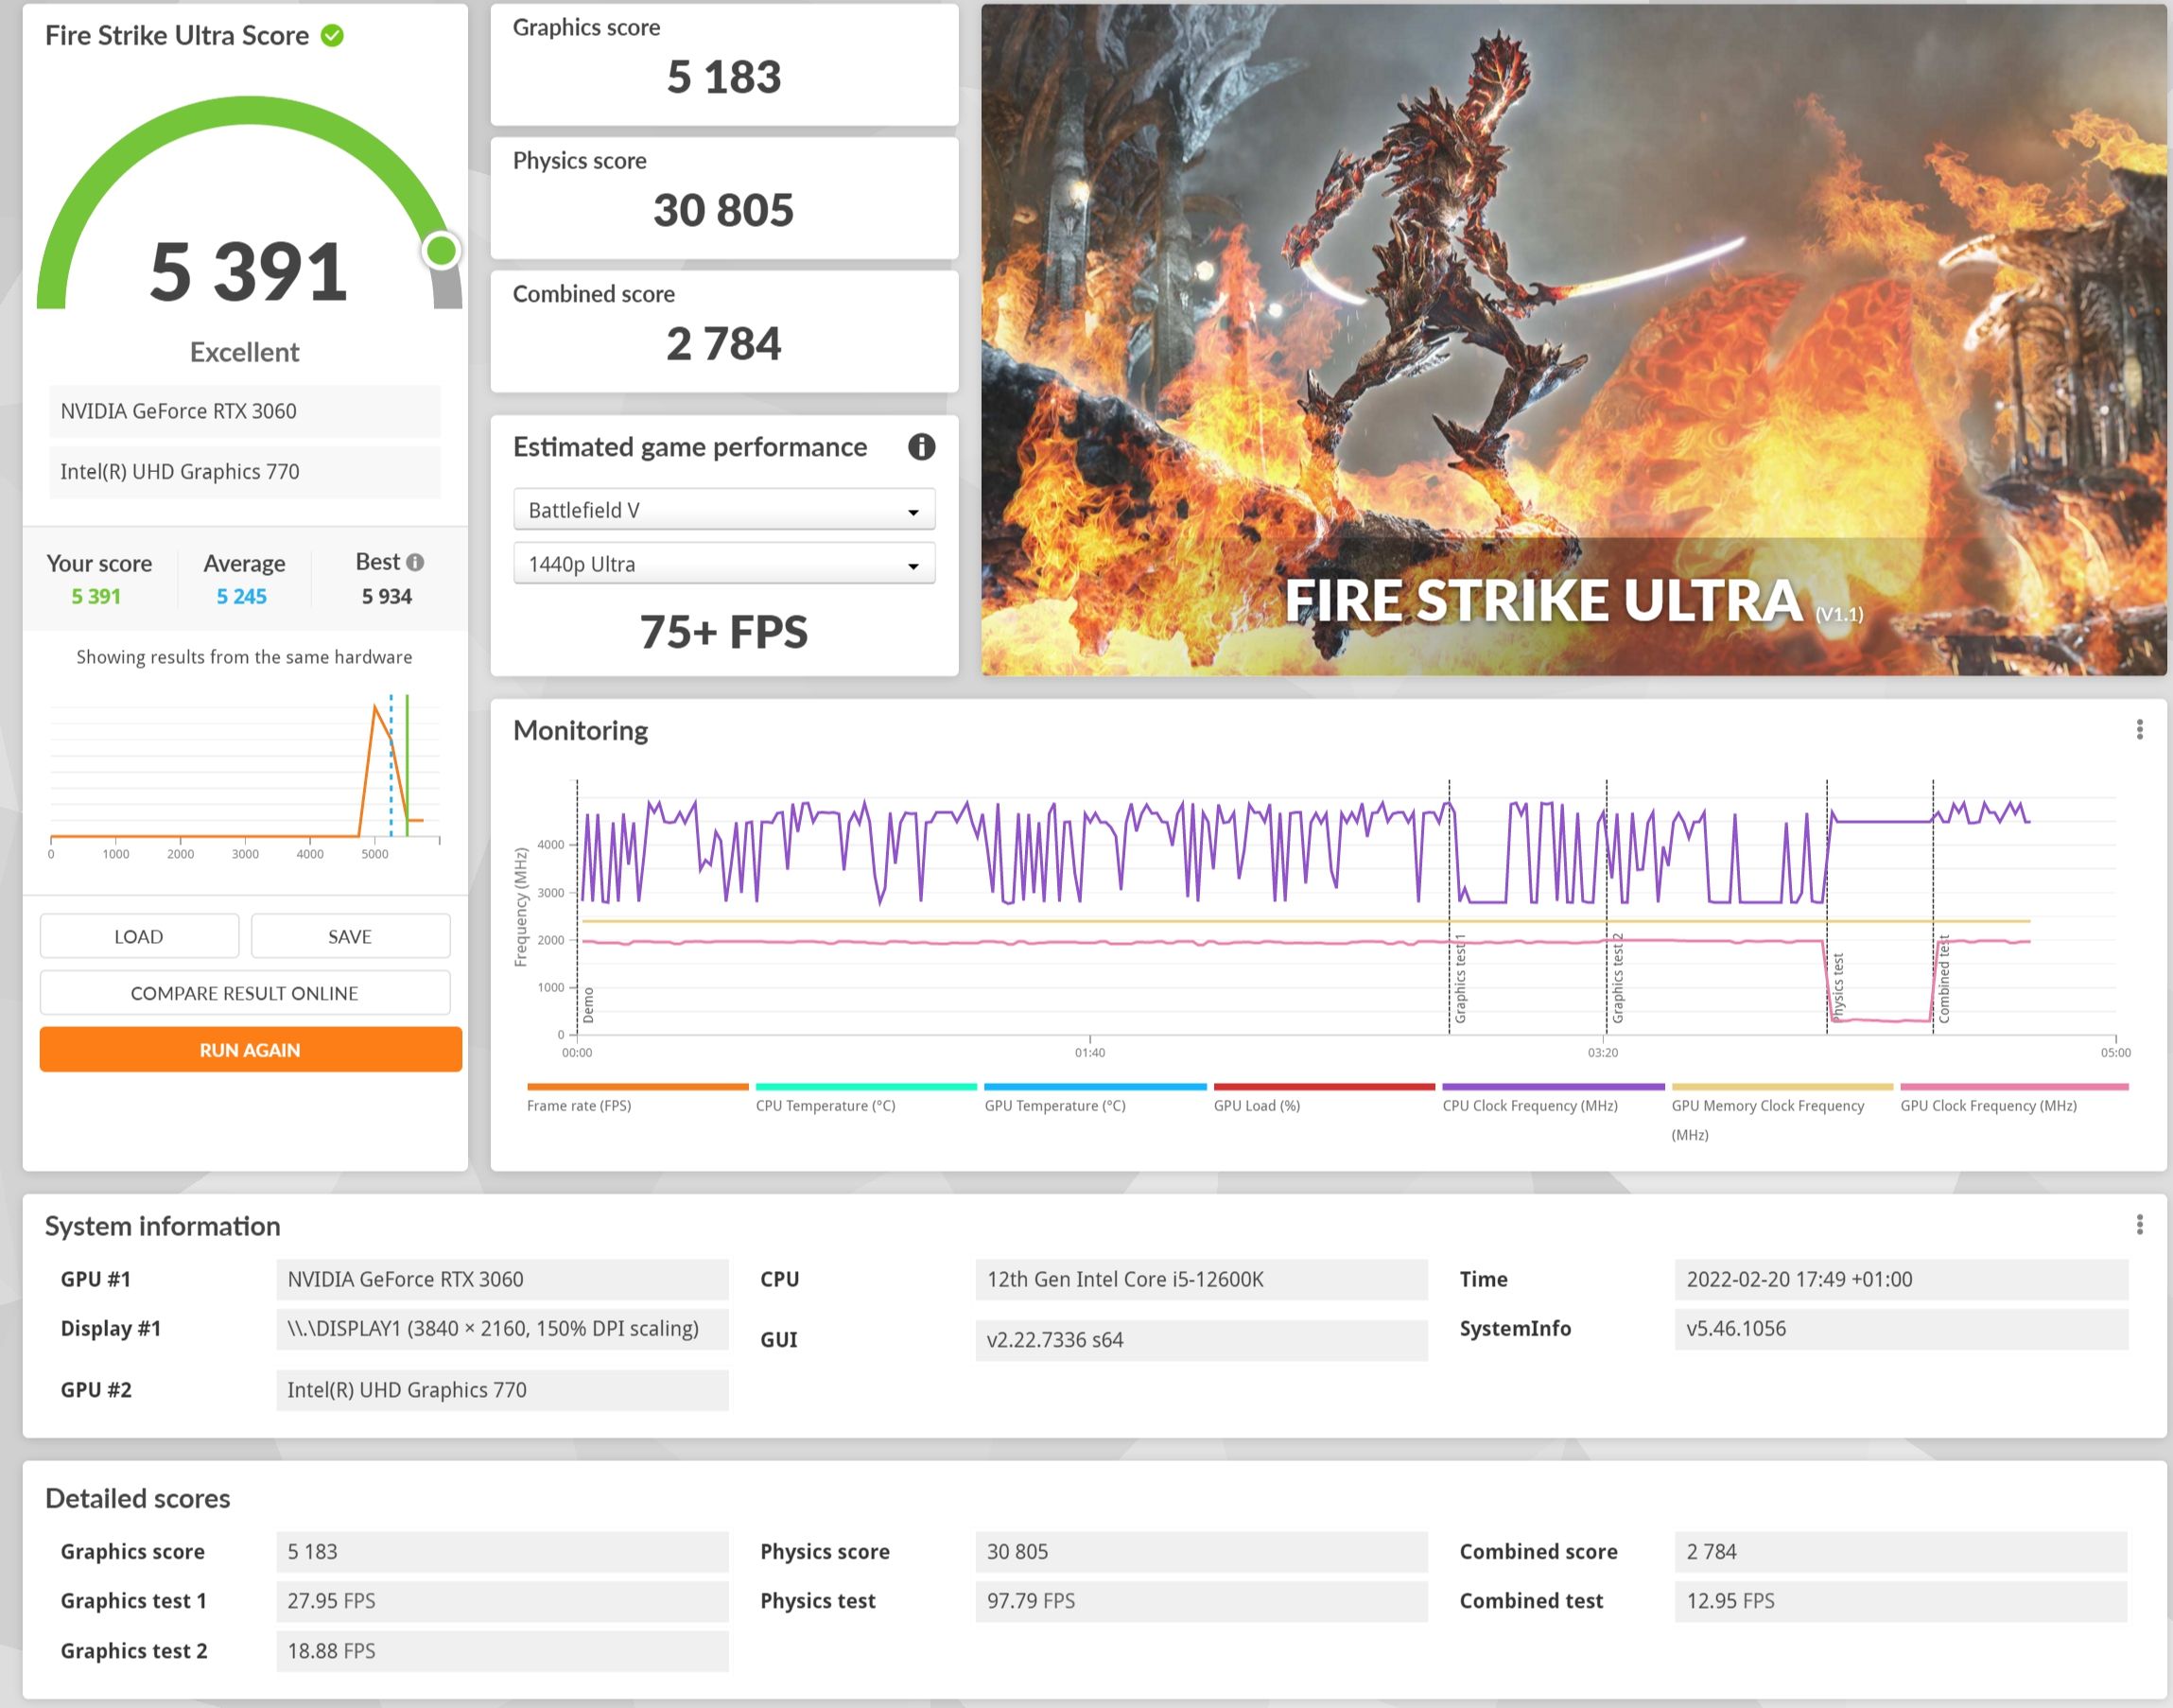2173x1708 pixels.
Task: Toggle GPU Clock Frequency legend series
Action: [2013, 1098]
